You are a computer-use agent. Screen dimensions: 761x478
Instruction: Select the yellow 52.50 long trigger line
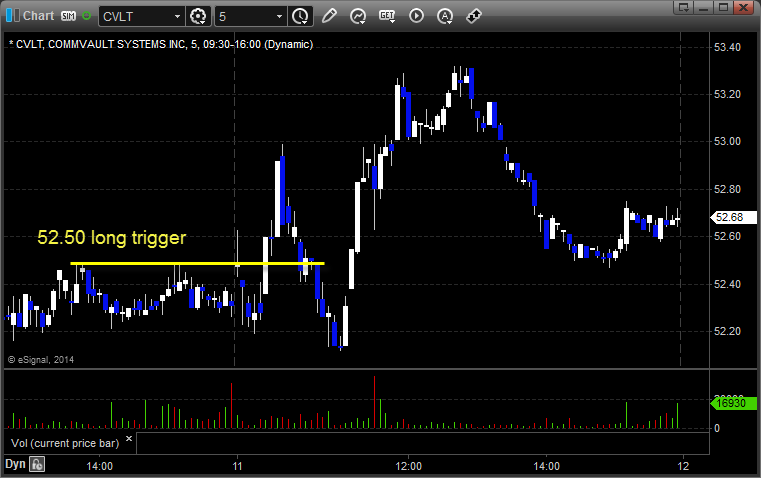pyautogui.click(x=198, y=264)
